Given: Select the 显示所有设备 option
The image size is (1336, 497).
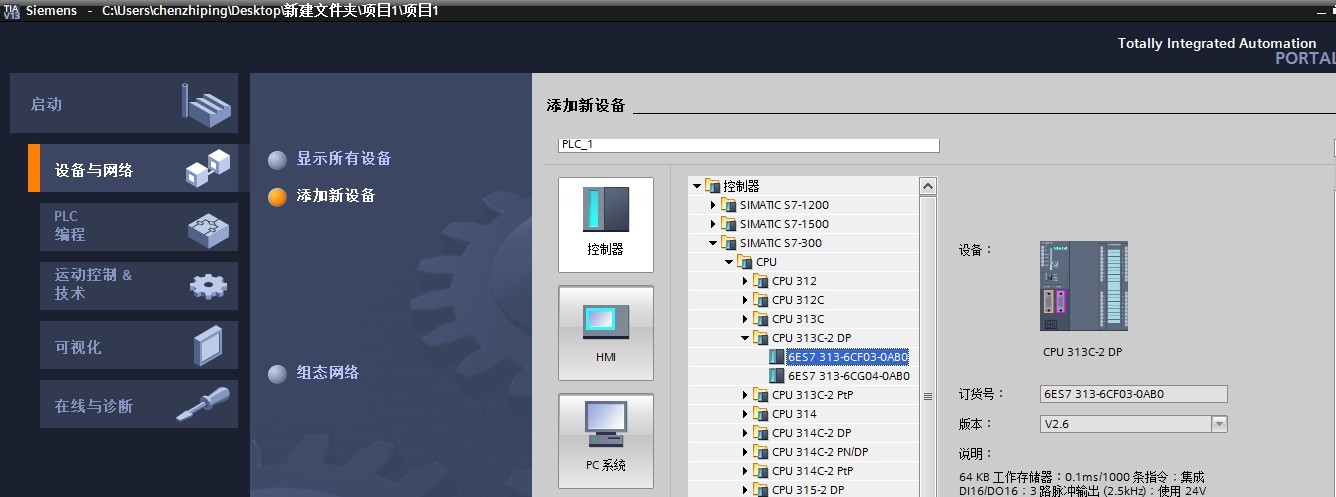Looking at the screenshot, I should click(x=343, y=159).
